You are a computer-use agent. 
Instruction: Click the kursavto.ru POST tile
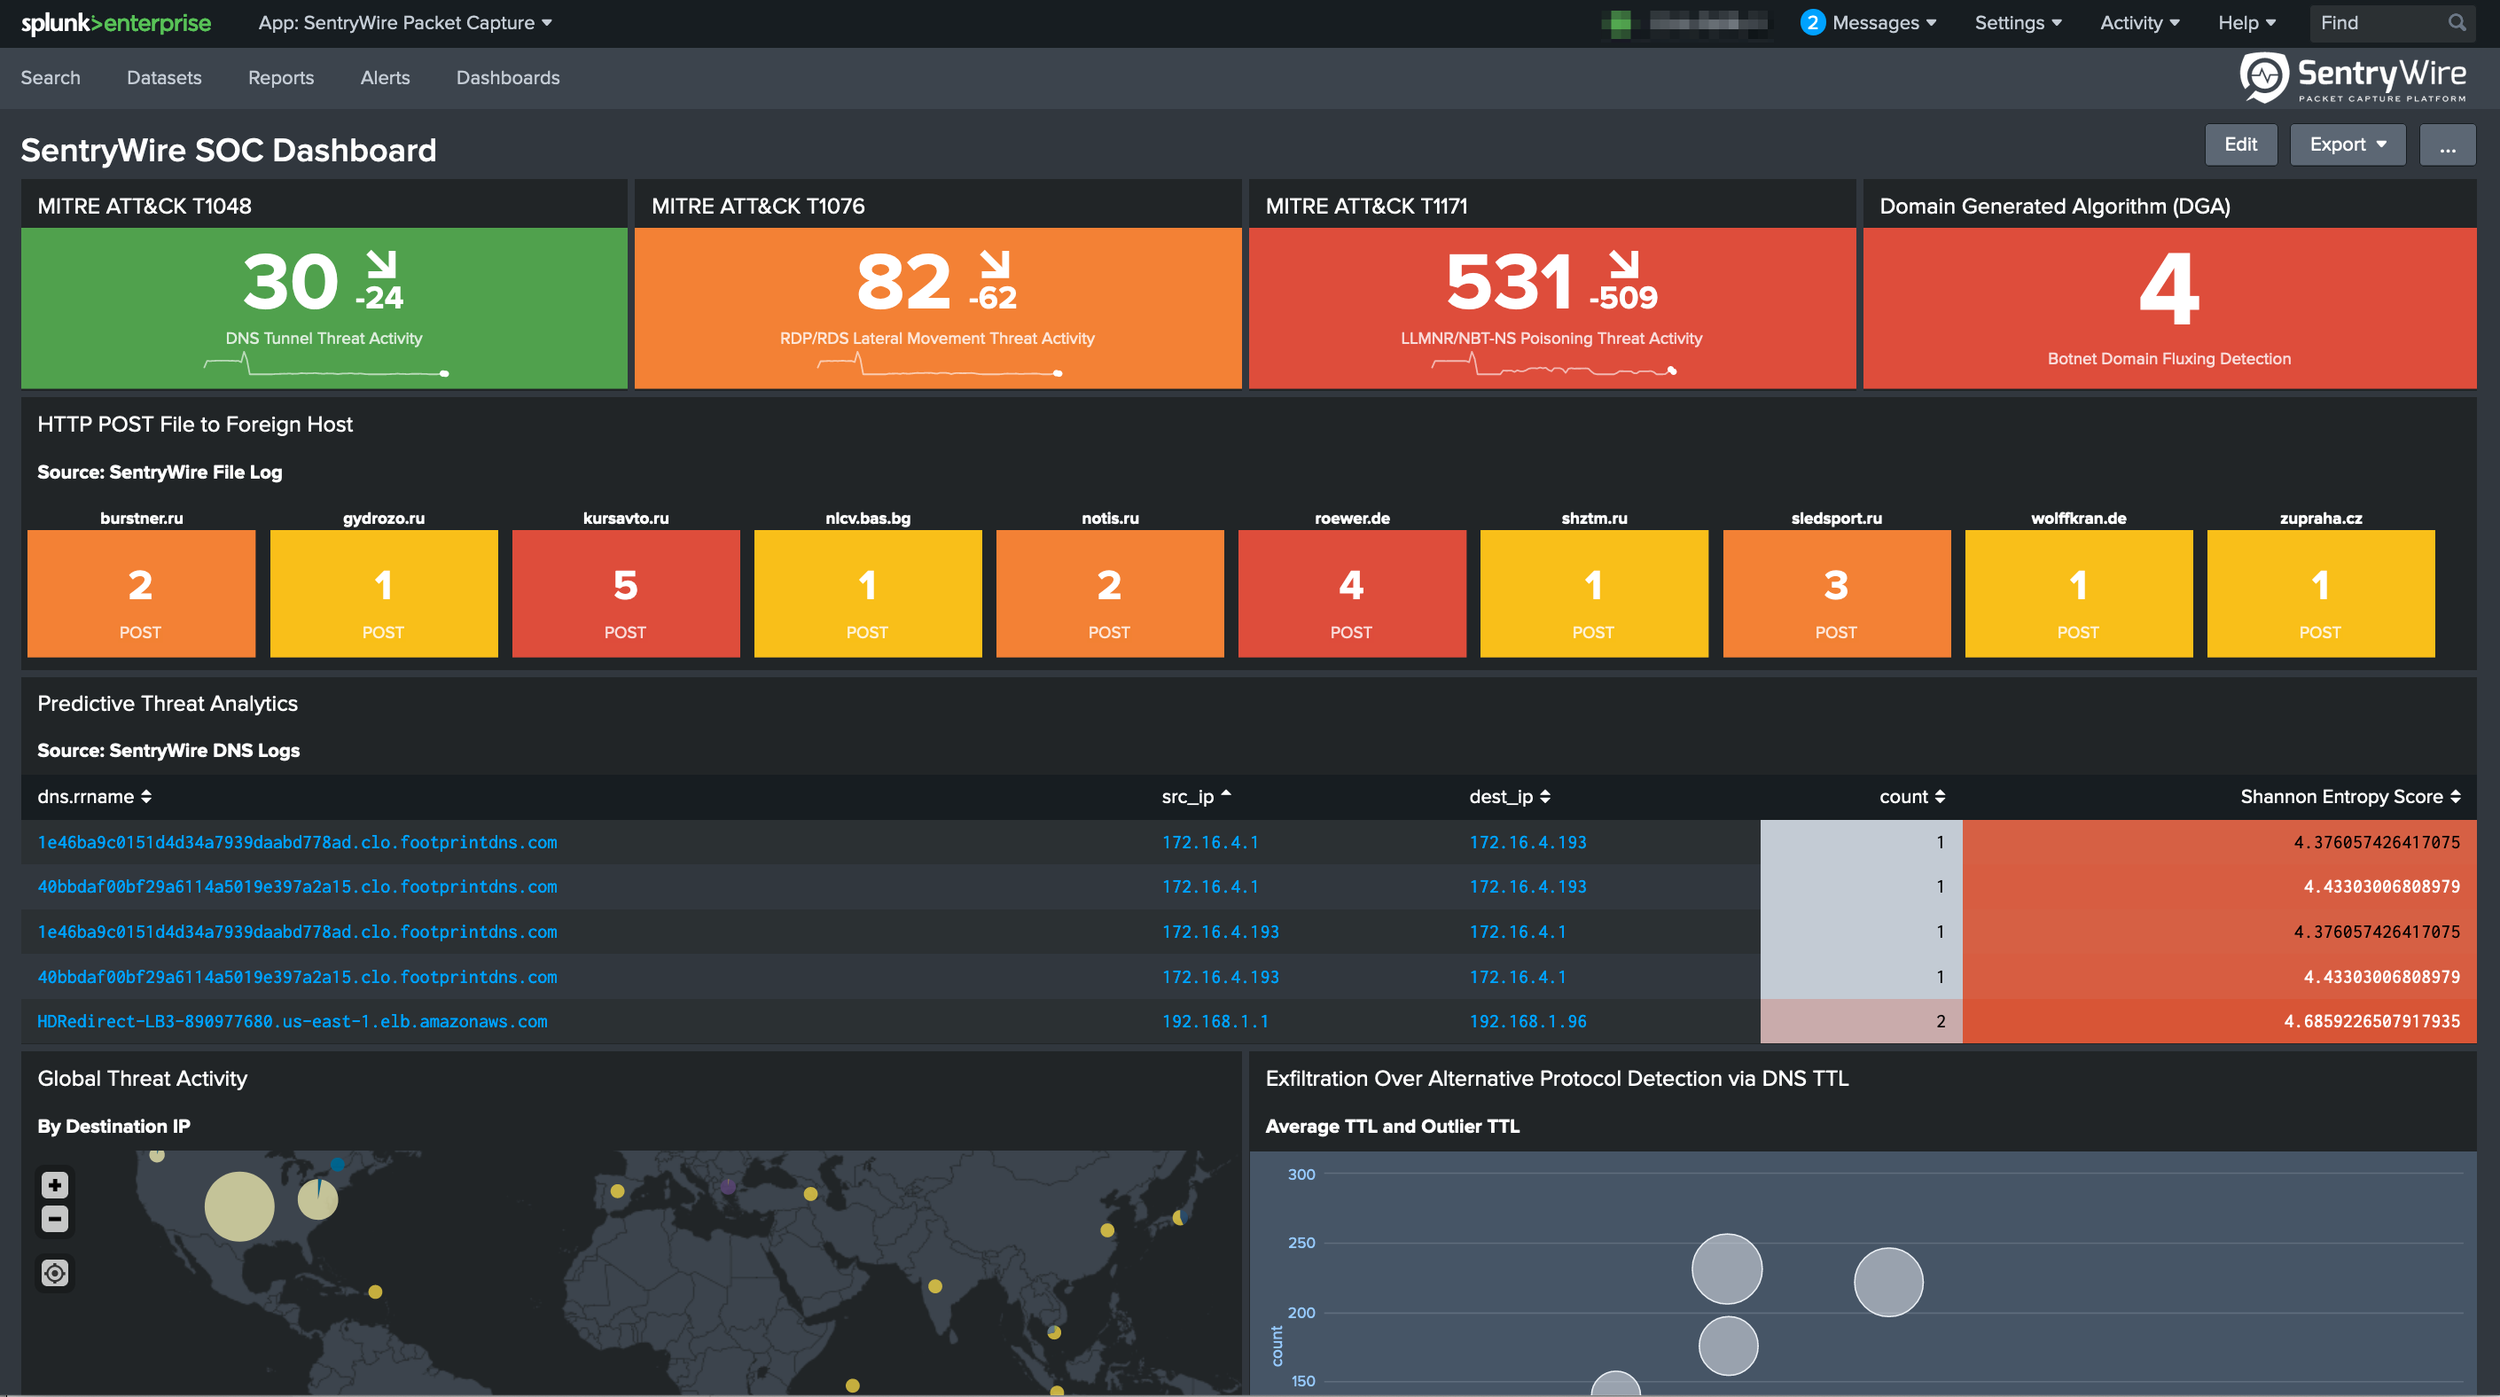pyautogui.click(x=626, y=594)
